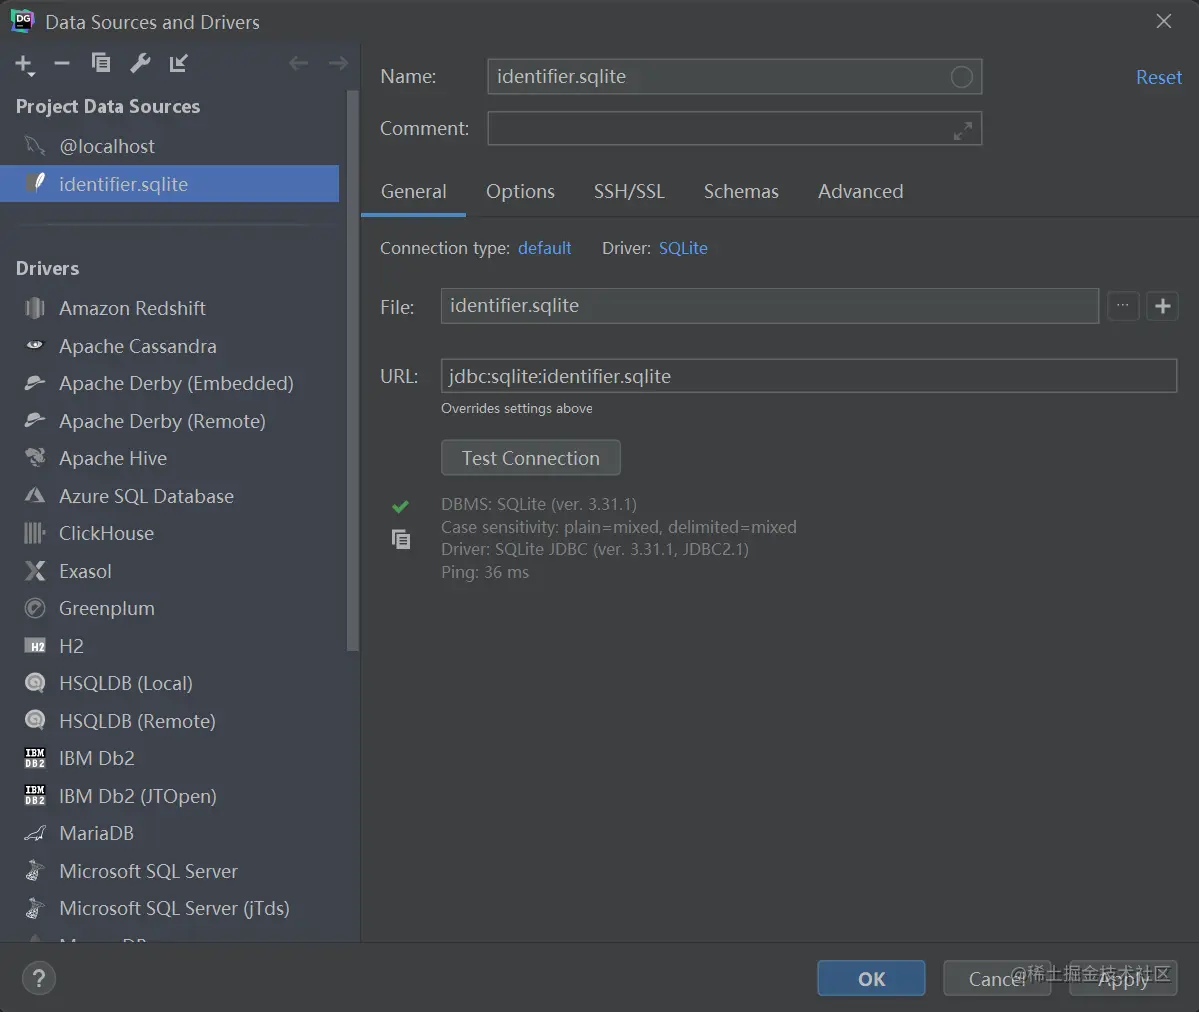Click the Cancel button
This screenshot has height=1012, width=1199.
(x=996, y=978)
